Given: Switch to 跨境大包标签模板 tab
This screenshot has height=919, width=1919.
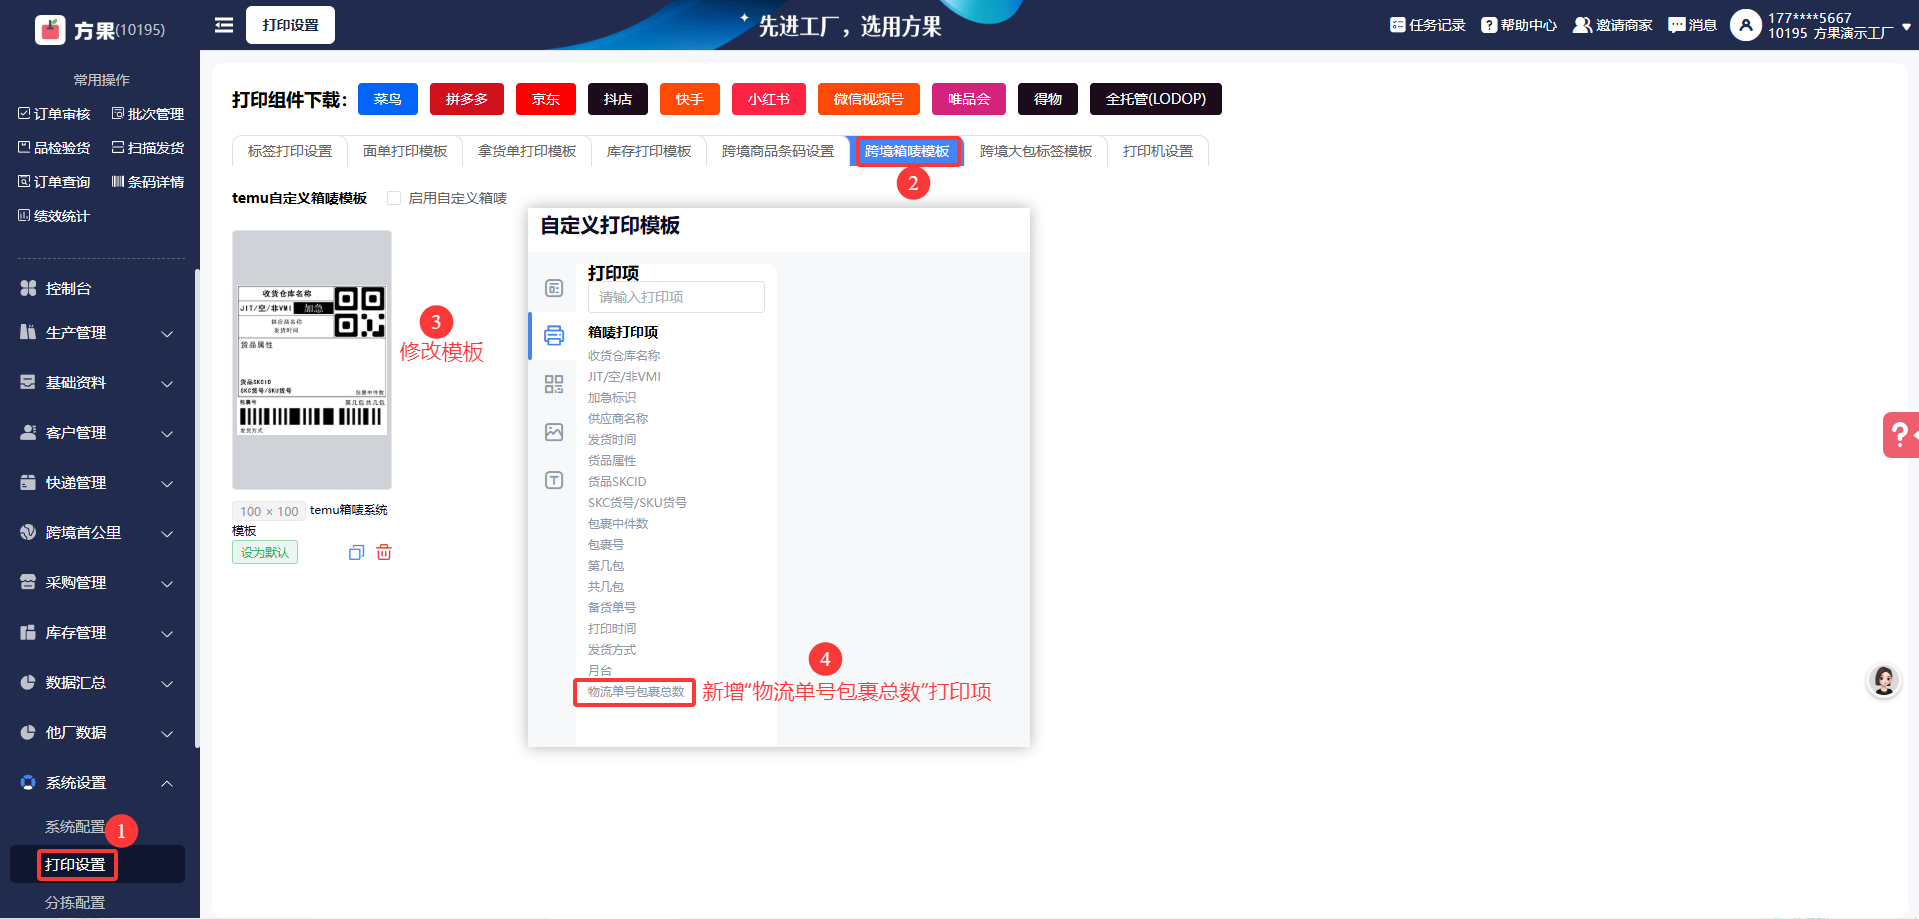Looking at the screenshot, I should [x=1036, y=151].
